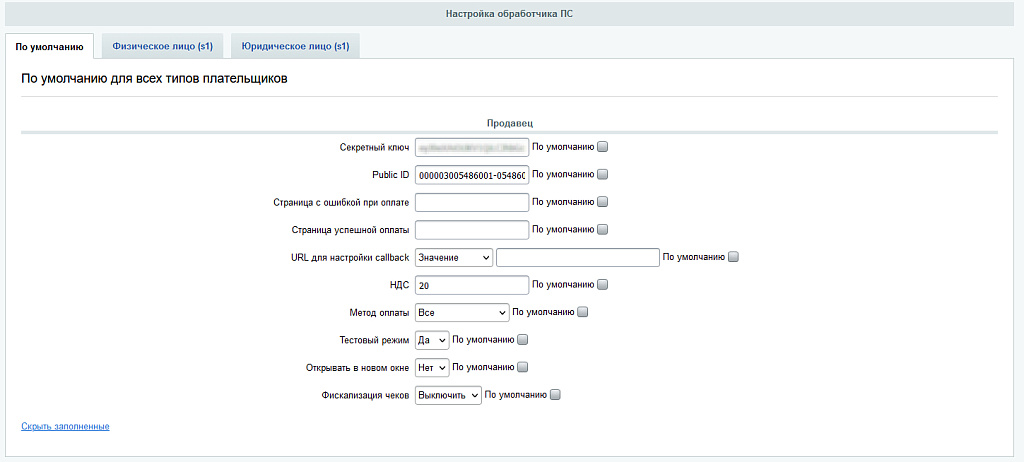Open the Значение callback type dropdown
The width and height of the screenshot is (1024, 462).
pos(454,258)
